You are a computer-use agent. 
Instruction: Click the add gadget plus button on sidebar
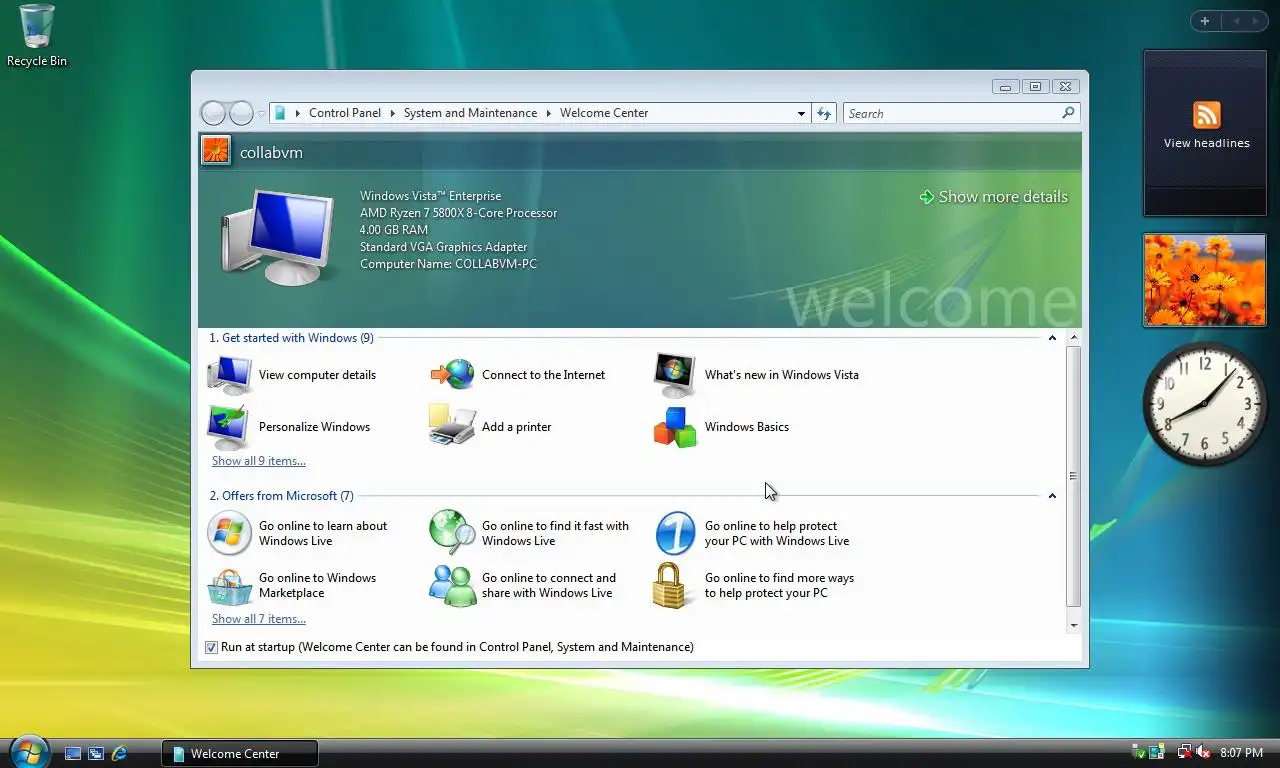(1205, 21)
